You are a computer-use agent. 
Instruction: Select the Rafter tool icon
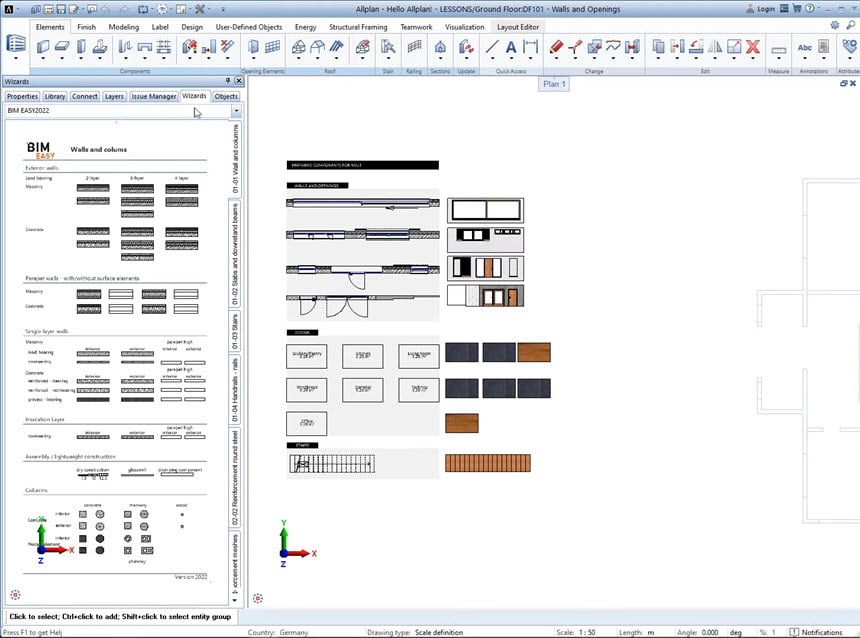[336, 47]
